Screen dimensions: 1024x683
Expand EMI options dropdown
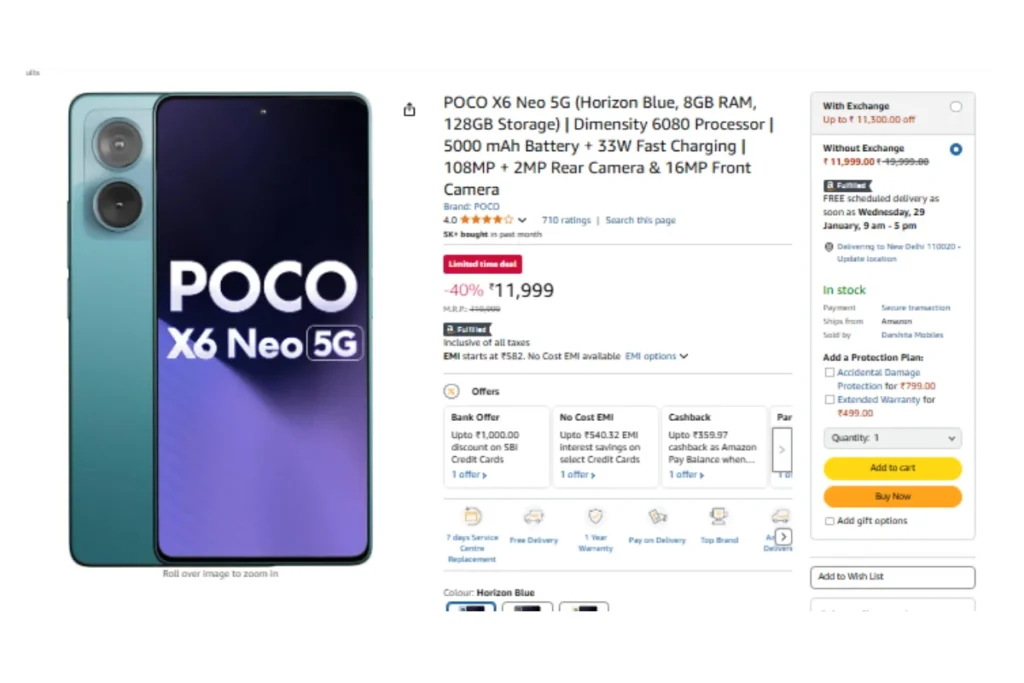(656, 357)
